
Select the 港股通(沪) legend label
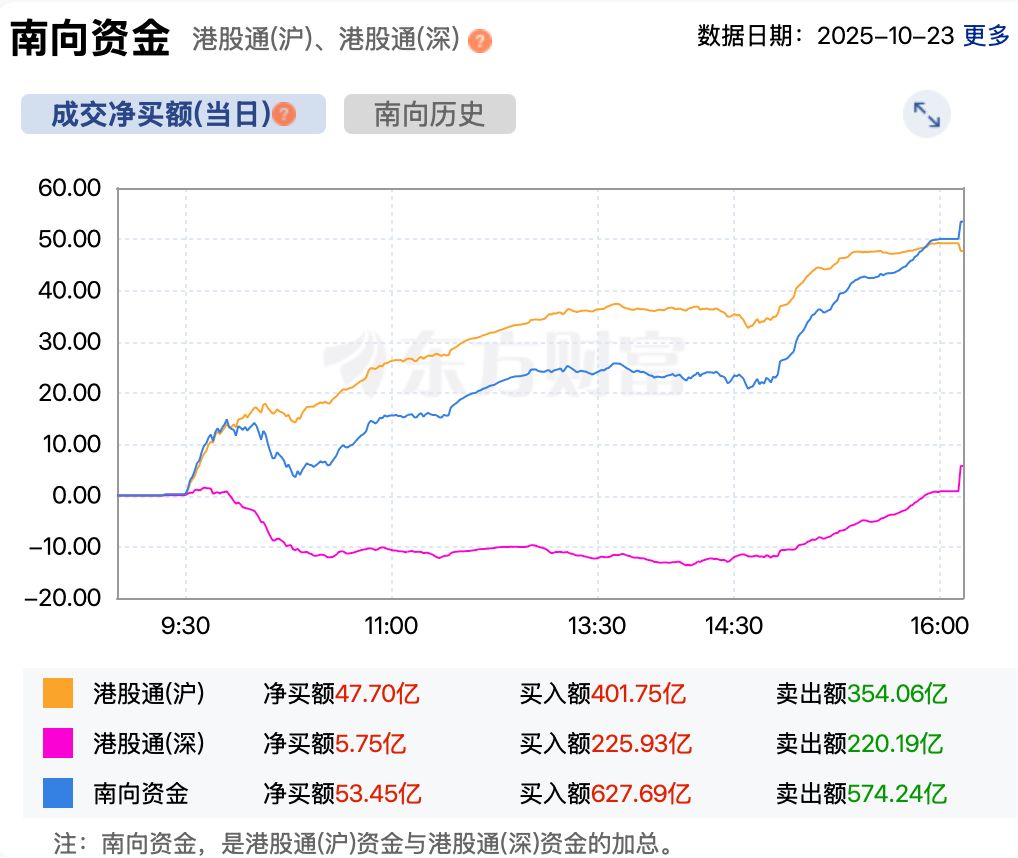click(148, 692)
